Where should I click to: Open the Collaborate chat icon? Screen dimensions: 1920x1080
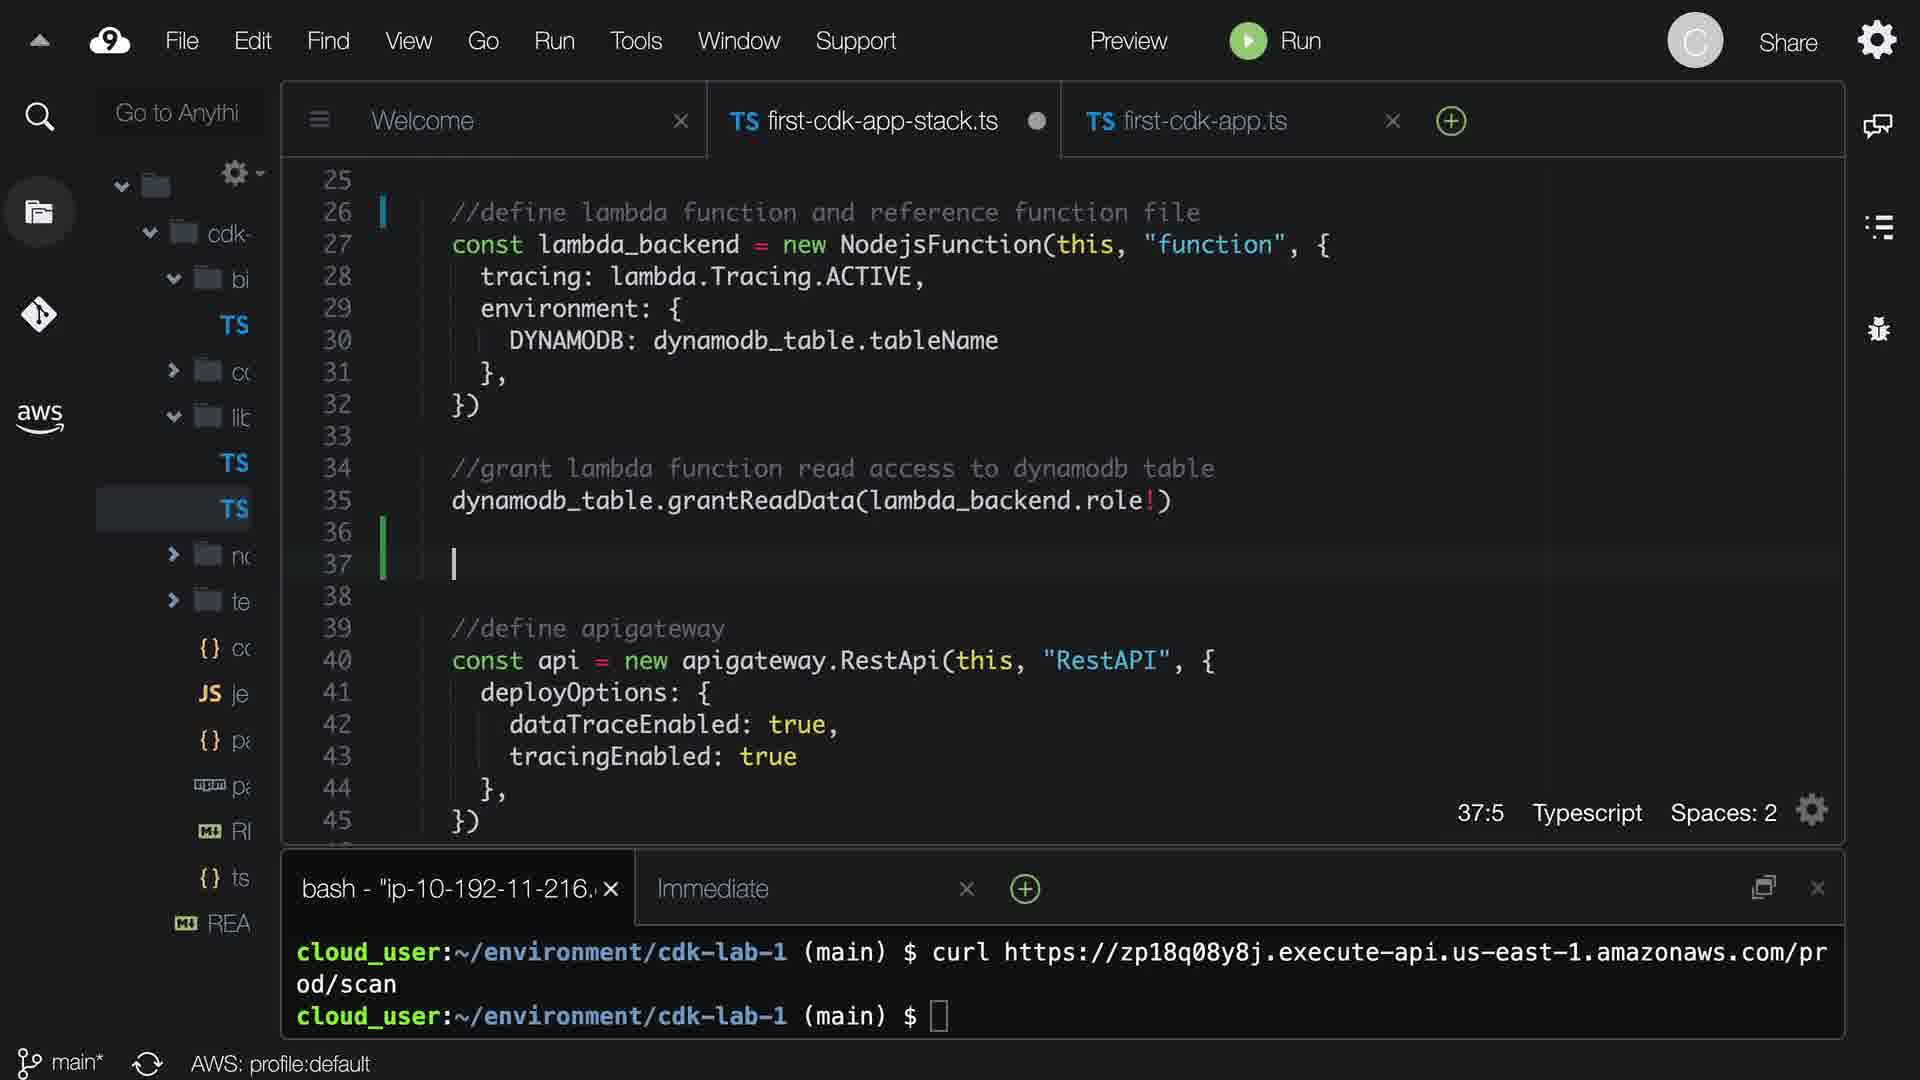[x=1878, y=126]
